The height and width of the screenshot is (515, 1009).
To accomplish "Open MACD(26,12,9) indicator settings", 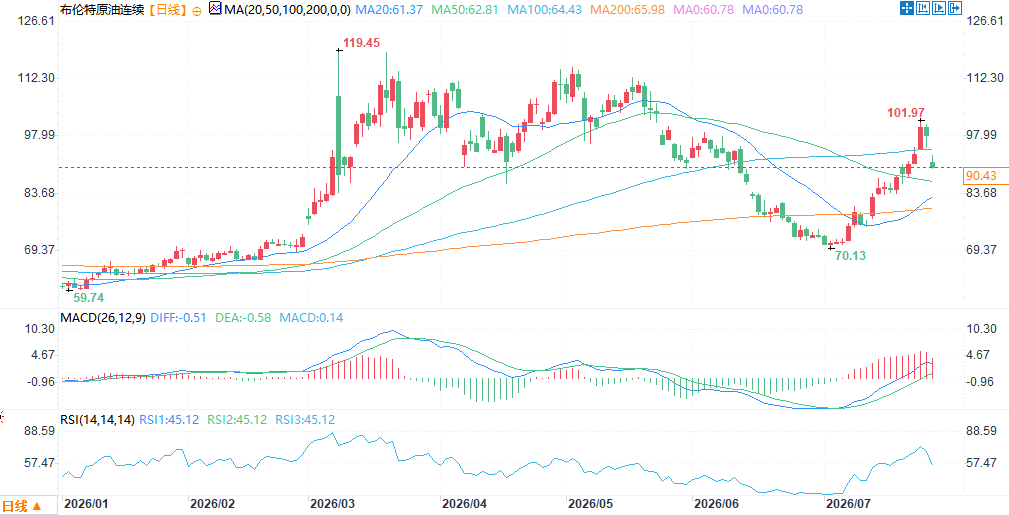I will point(103,317).
